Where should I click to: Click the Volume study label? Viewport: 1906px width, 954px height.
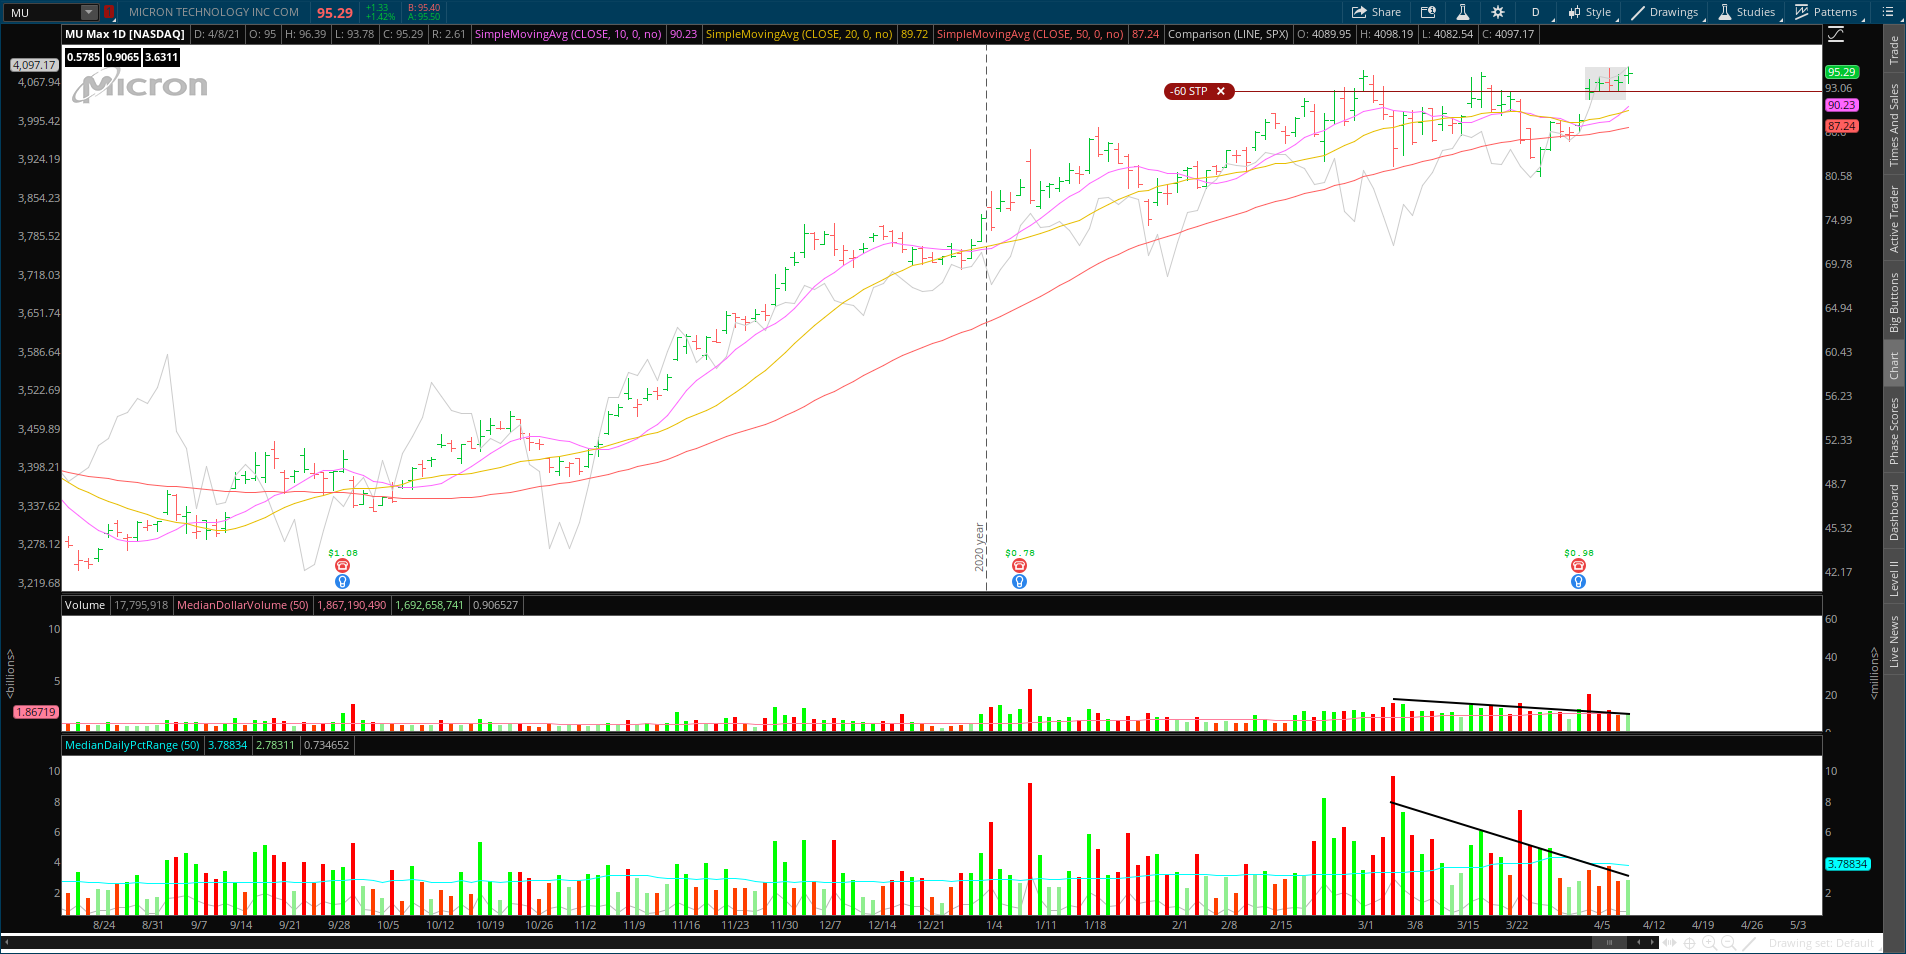tap(85, 605)
